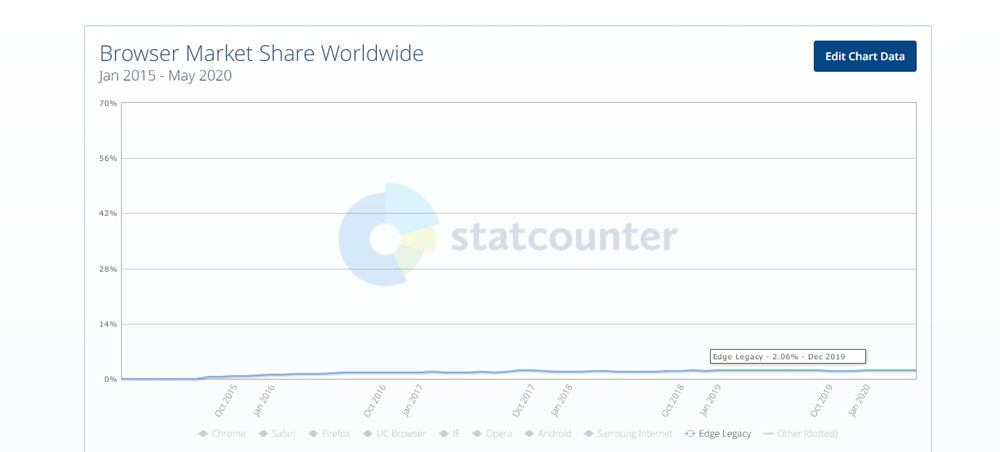Toggle UC Browser legend entry
Image resolution: width=1000 pixels, height=452 pixels.
(x=393, y=434)
